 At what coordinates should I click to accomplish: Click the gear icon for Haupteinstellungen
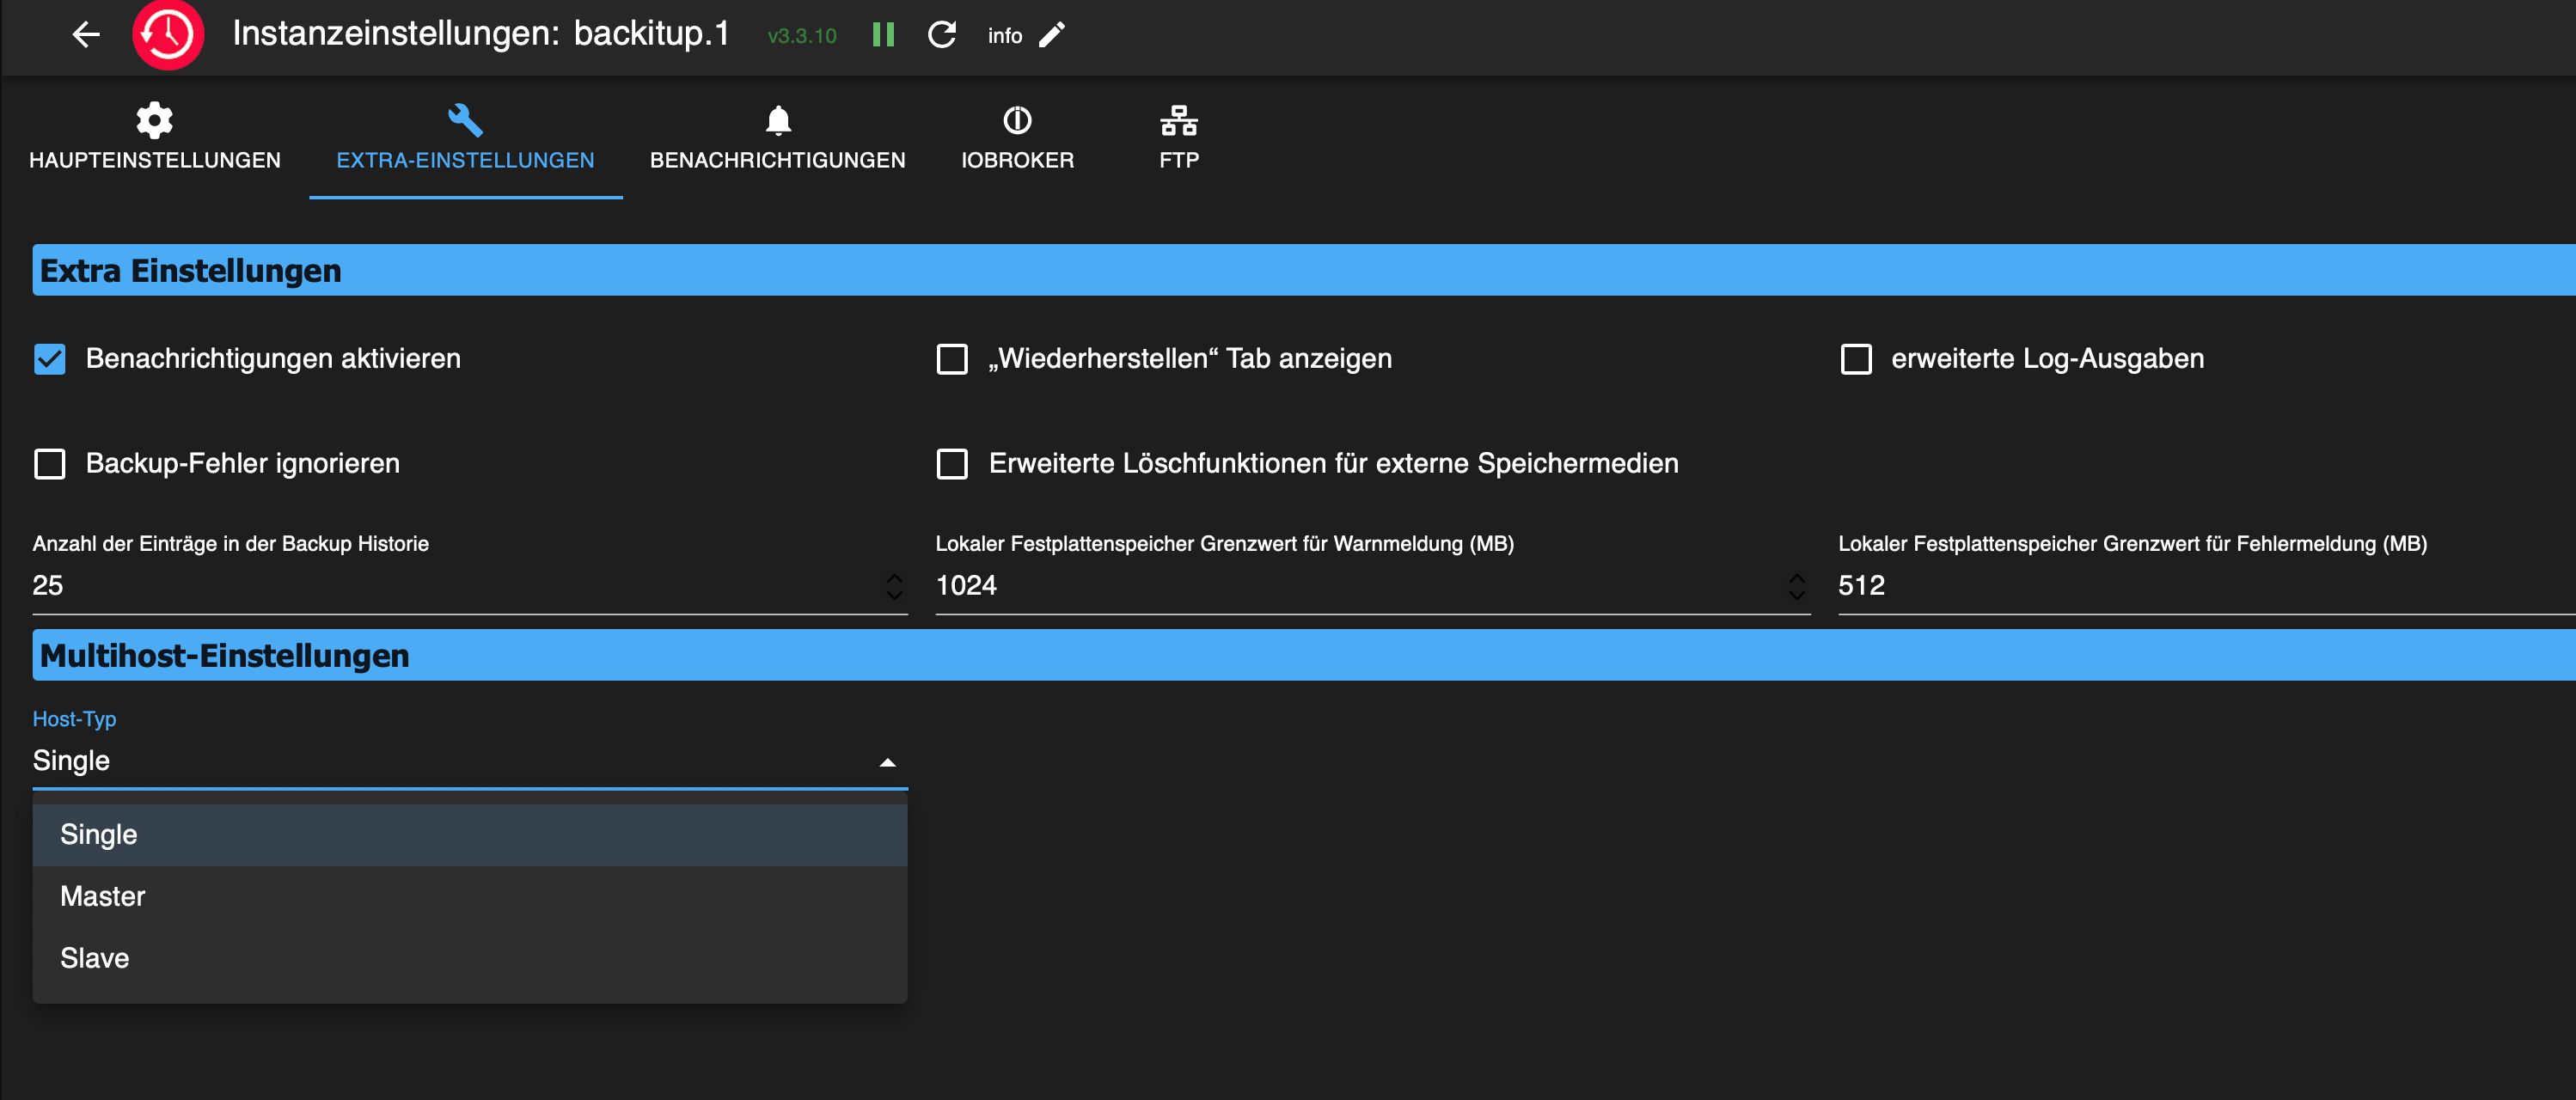[154, 120]
